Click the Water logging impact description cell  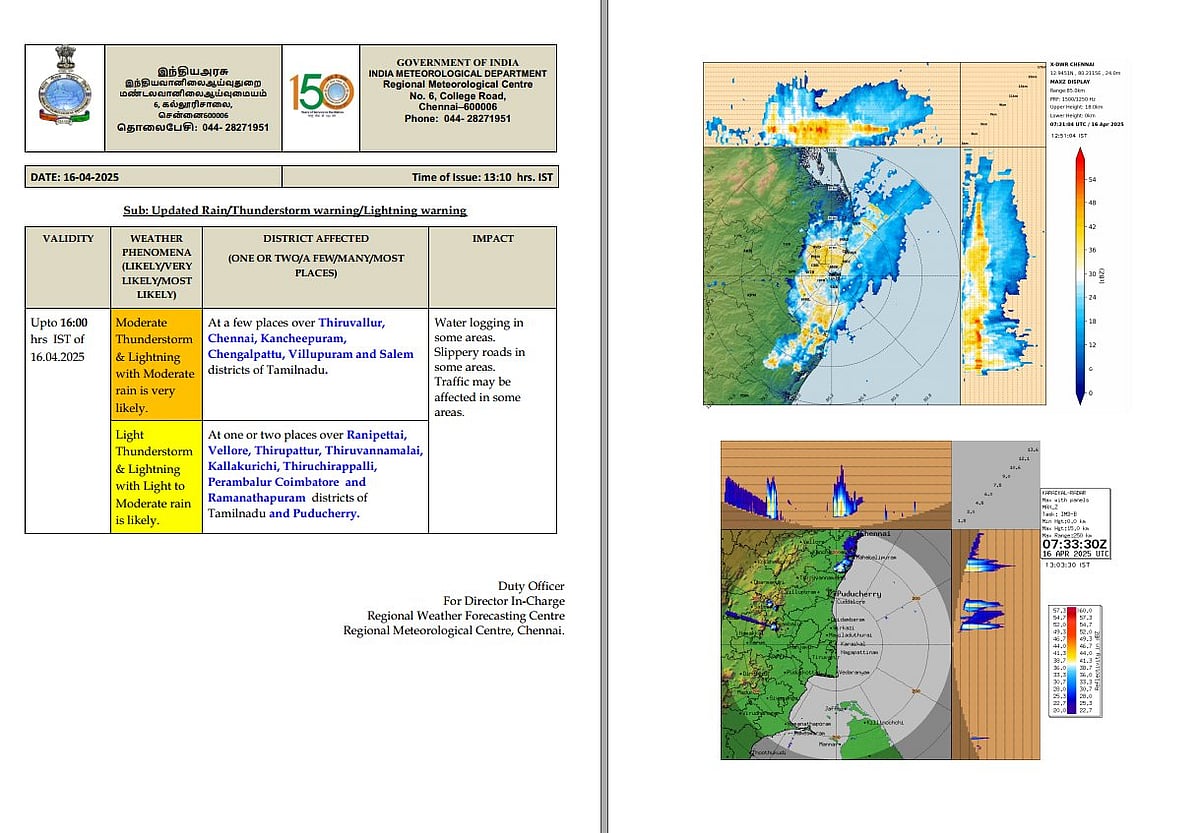coord(479,367)
